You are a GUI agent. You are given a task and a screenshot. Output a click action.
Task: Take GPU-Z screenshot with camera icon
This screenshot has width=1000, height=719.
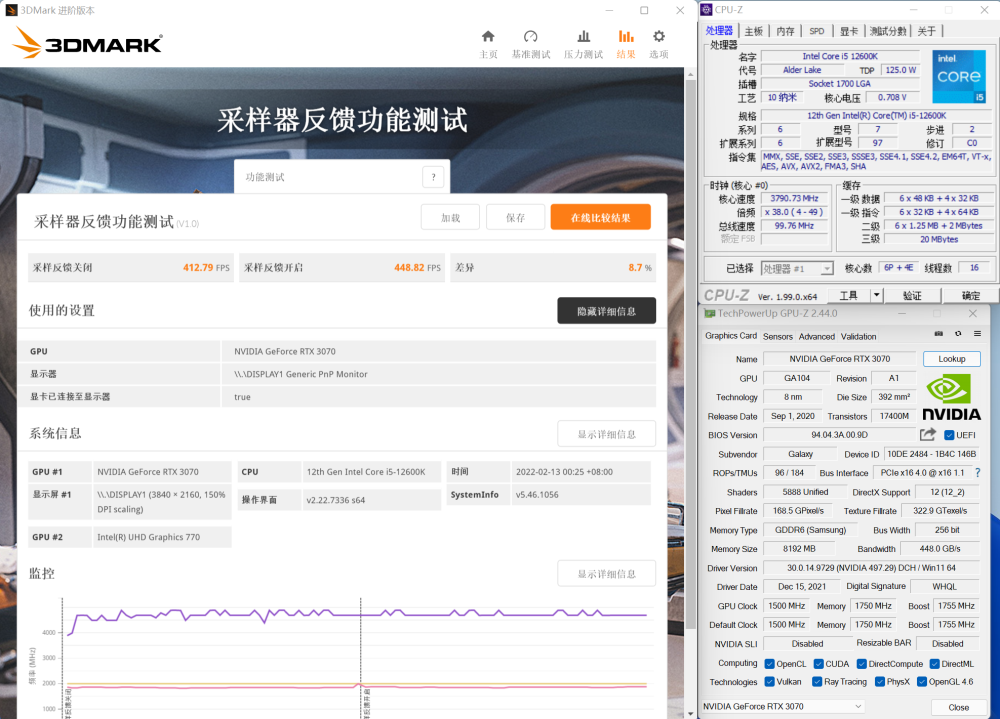[938, 334]
